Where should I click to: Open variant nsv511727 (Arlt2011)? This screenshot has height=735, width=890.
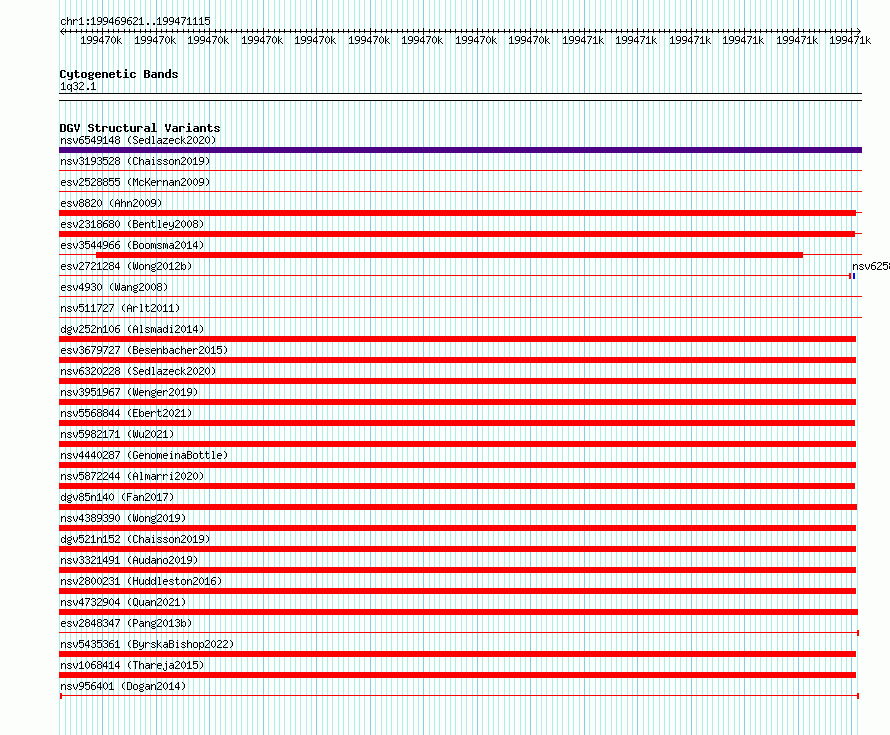coord(120,308)
